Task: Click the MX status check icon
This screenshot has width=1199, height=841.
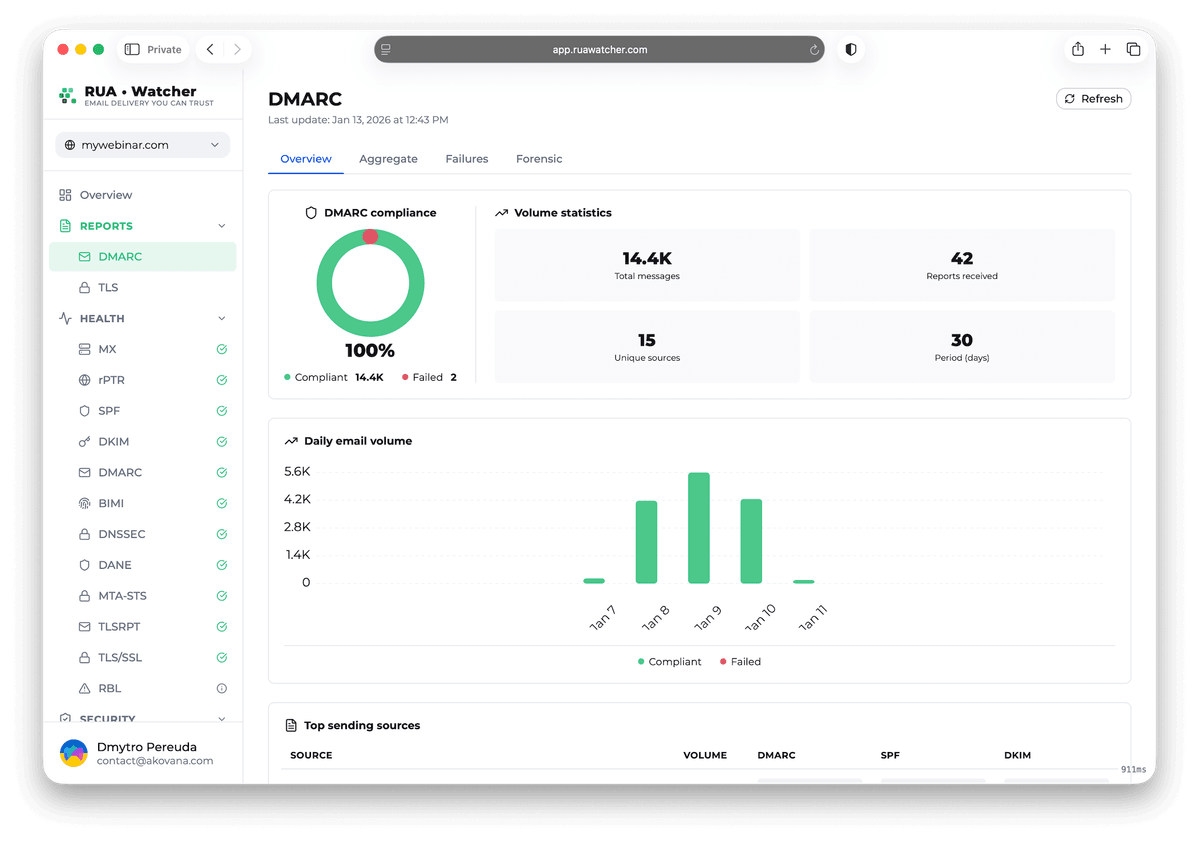Action: tap(222, 349)
